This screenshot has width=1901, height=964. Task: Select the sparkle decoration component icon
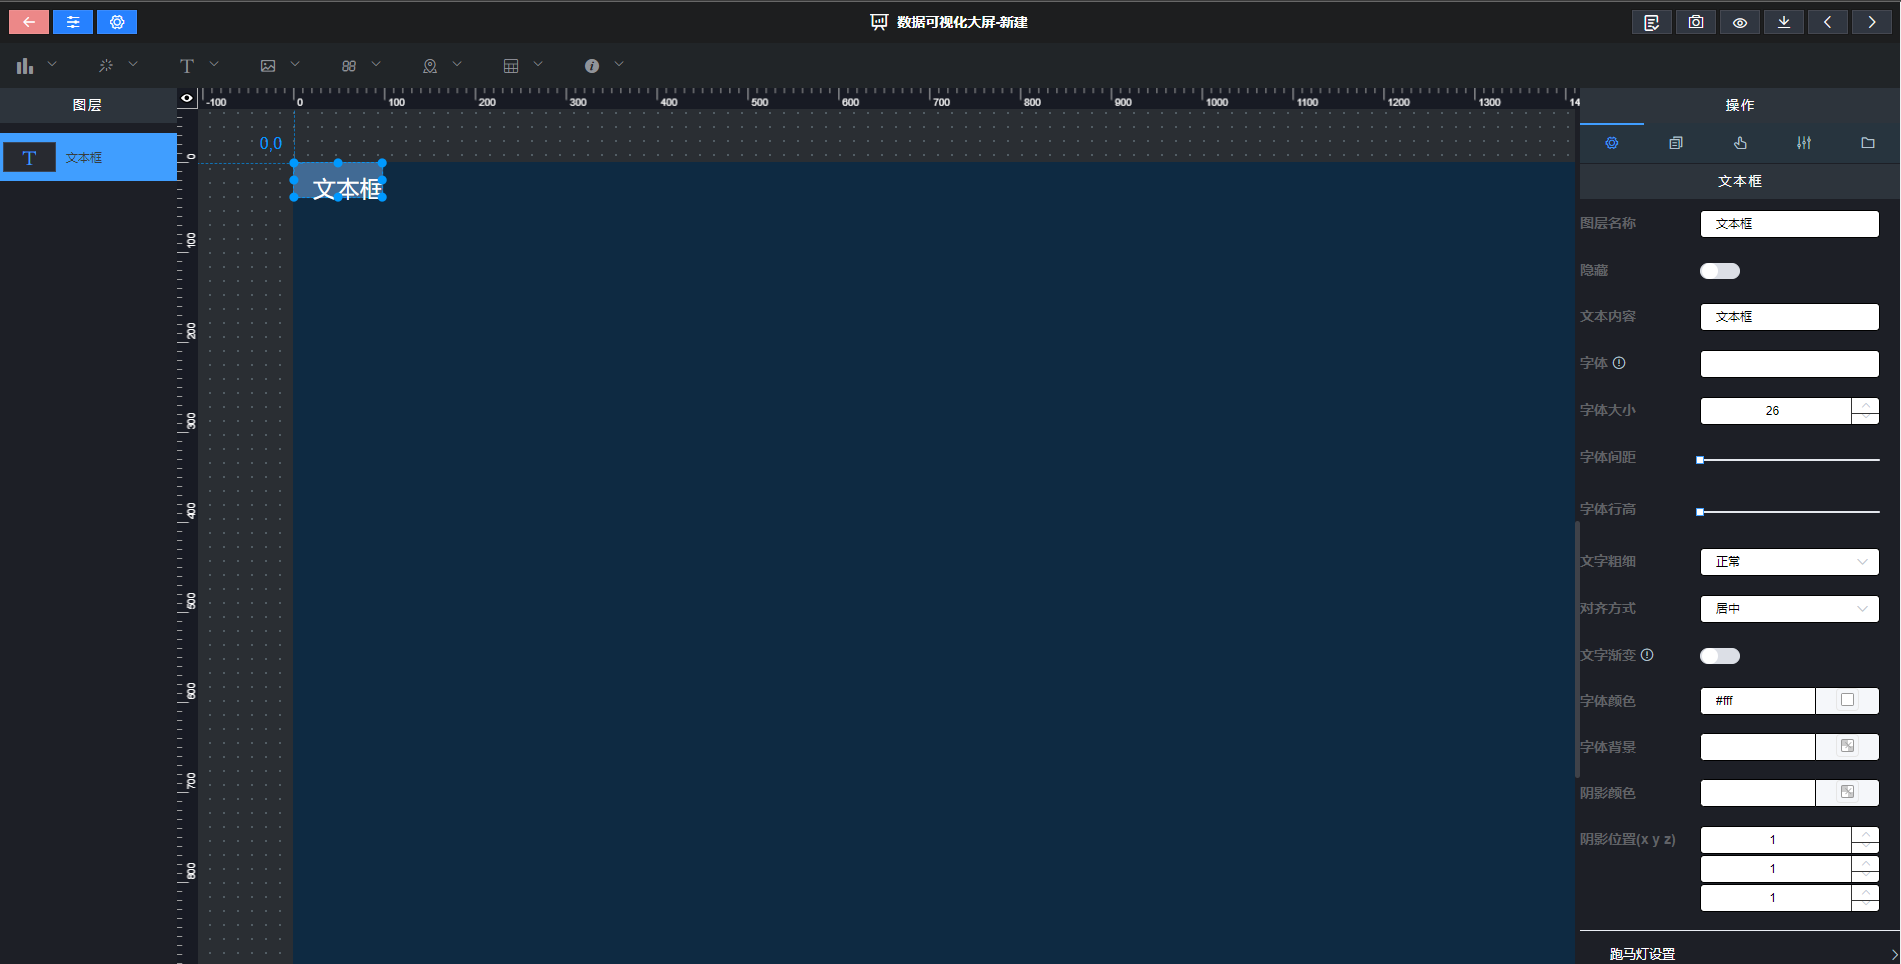[x=106, y=66]
